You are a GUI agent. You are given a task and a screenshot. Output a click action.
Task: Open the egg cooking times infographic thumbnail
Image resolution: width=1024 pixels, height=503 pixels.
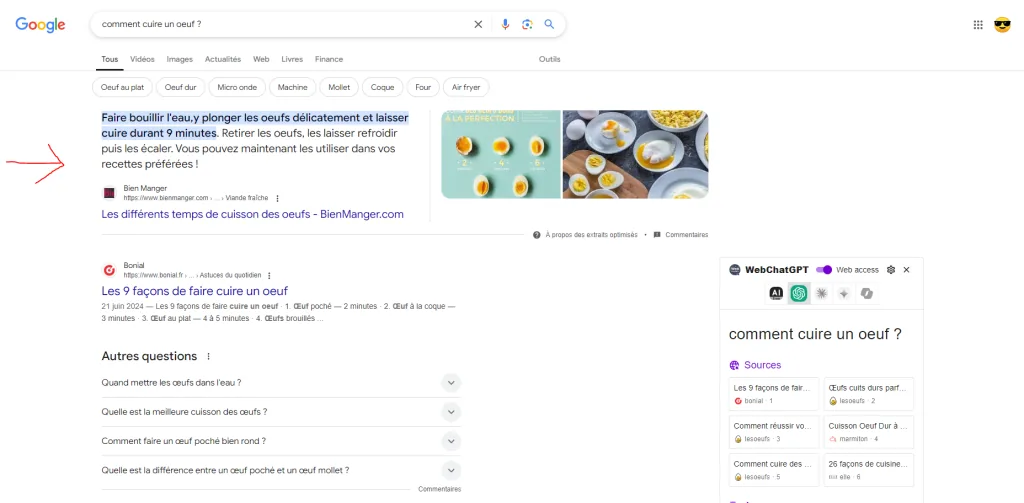coord(501,154)
